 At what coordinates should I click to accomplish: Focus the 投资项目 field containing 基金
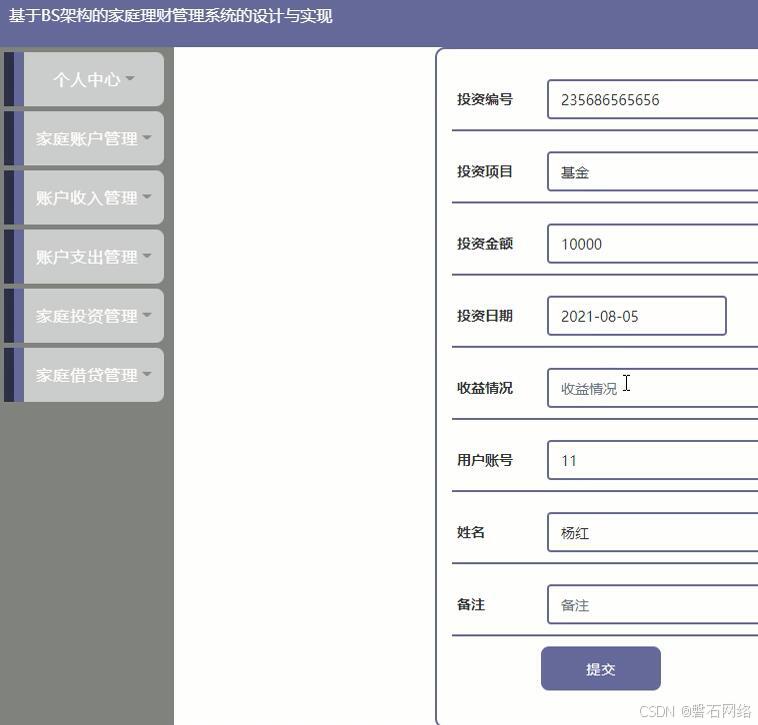coord(653,172)
